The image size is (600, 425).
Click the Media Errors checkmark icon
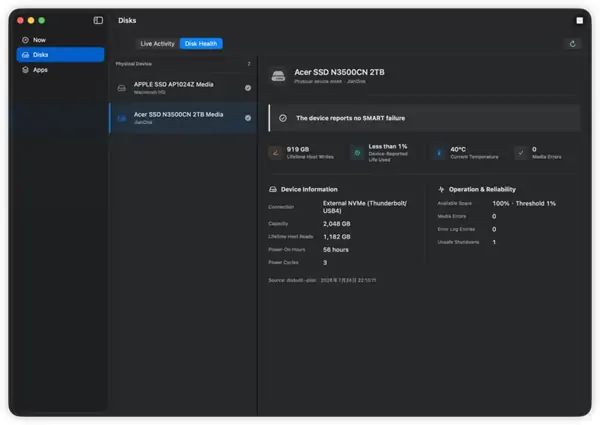point(521,153)
